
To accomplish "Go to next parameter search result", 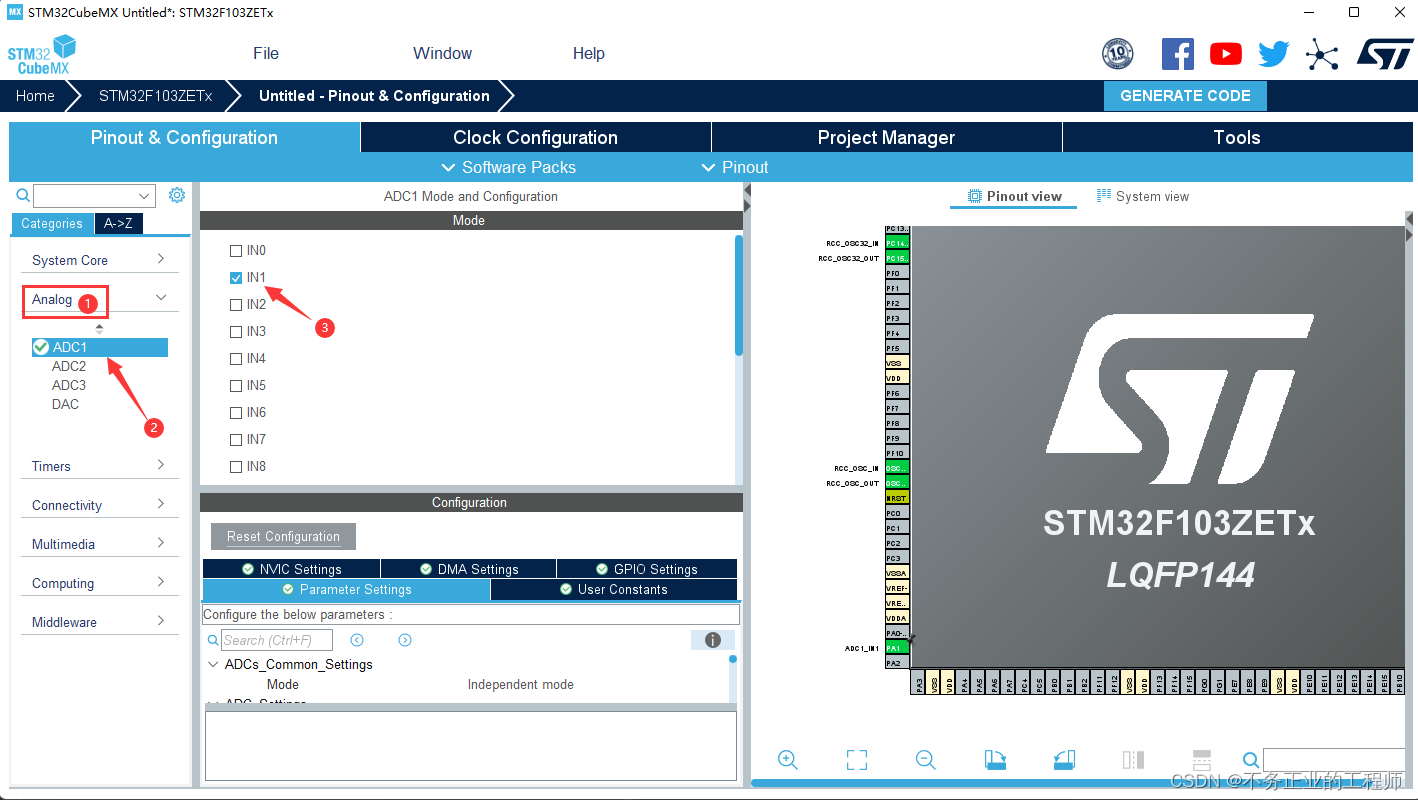I will (405, 640).
